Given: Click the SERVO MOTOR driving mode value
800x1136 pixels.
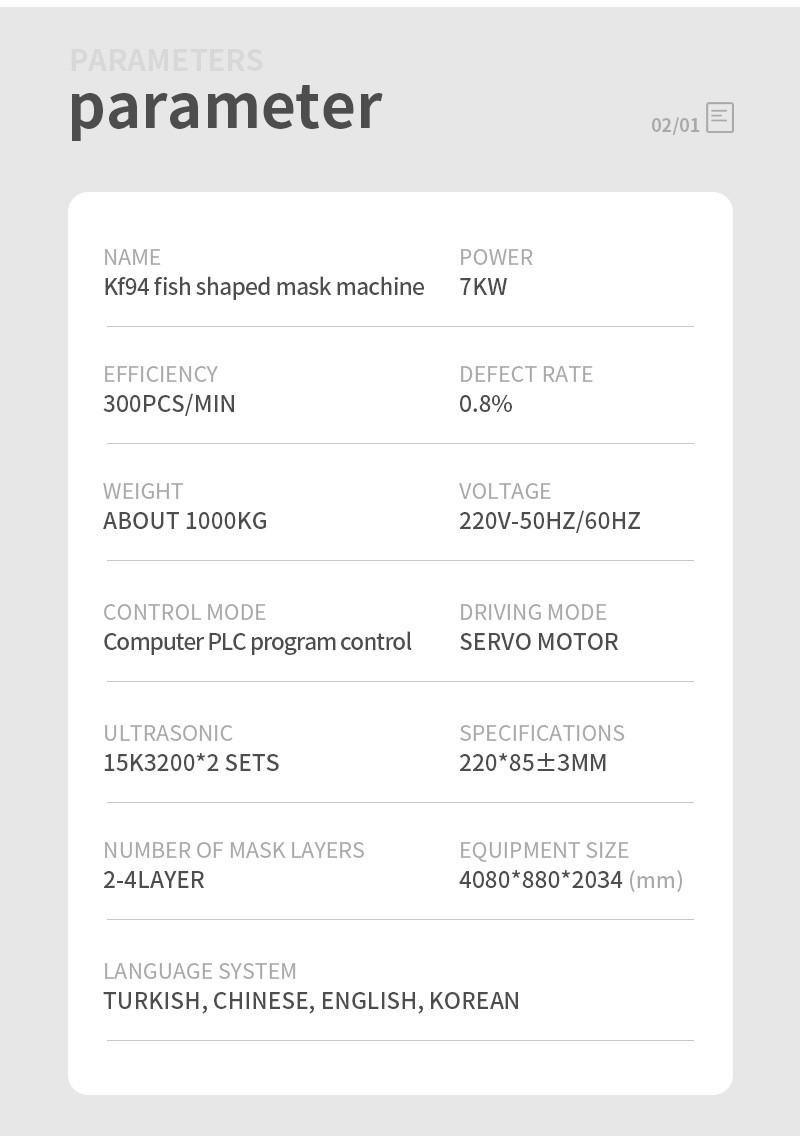Looking at the screenshot, I should click(x=539, y=642).
